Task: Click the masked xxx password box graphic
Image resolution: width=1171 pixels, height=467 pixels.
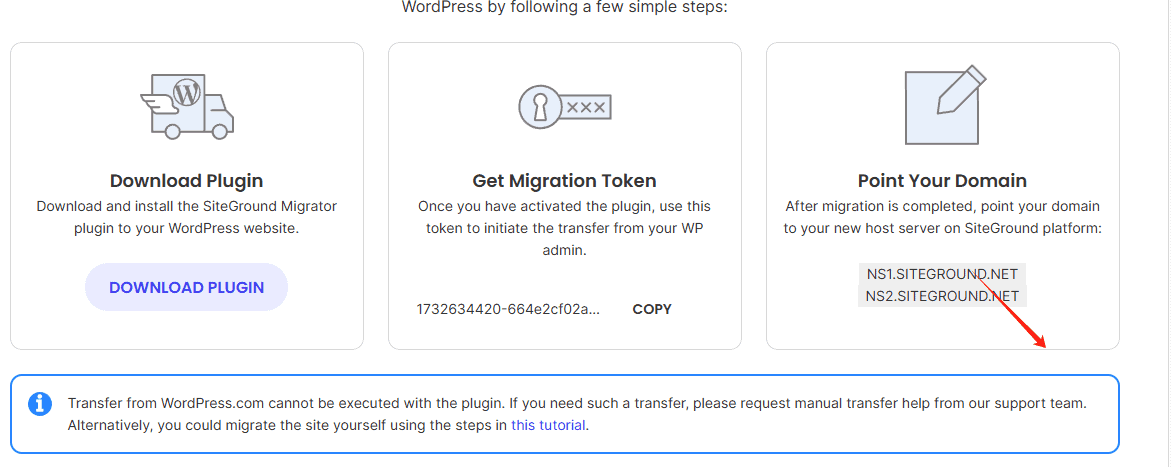Action: 586,107
